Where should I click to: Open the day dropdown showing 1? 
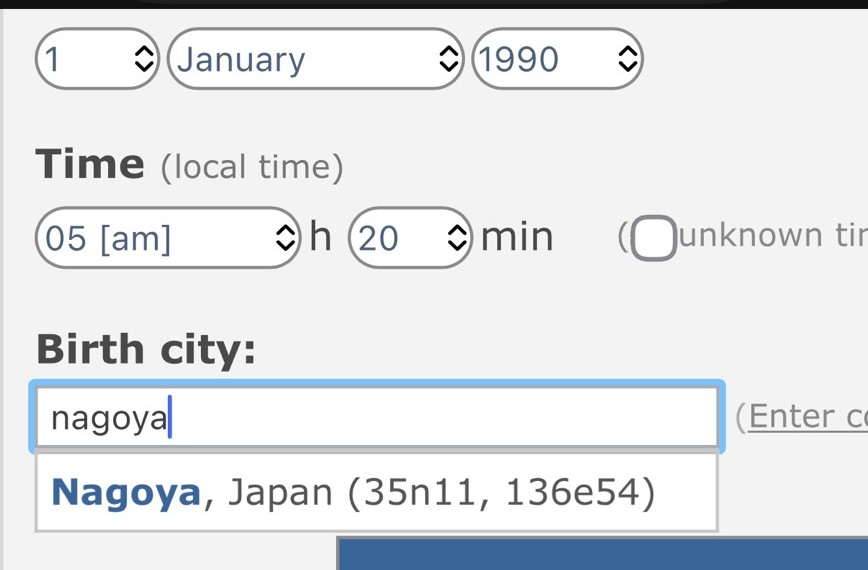point(85,60)
